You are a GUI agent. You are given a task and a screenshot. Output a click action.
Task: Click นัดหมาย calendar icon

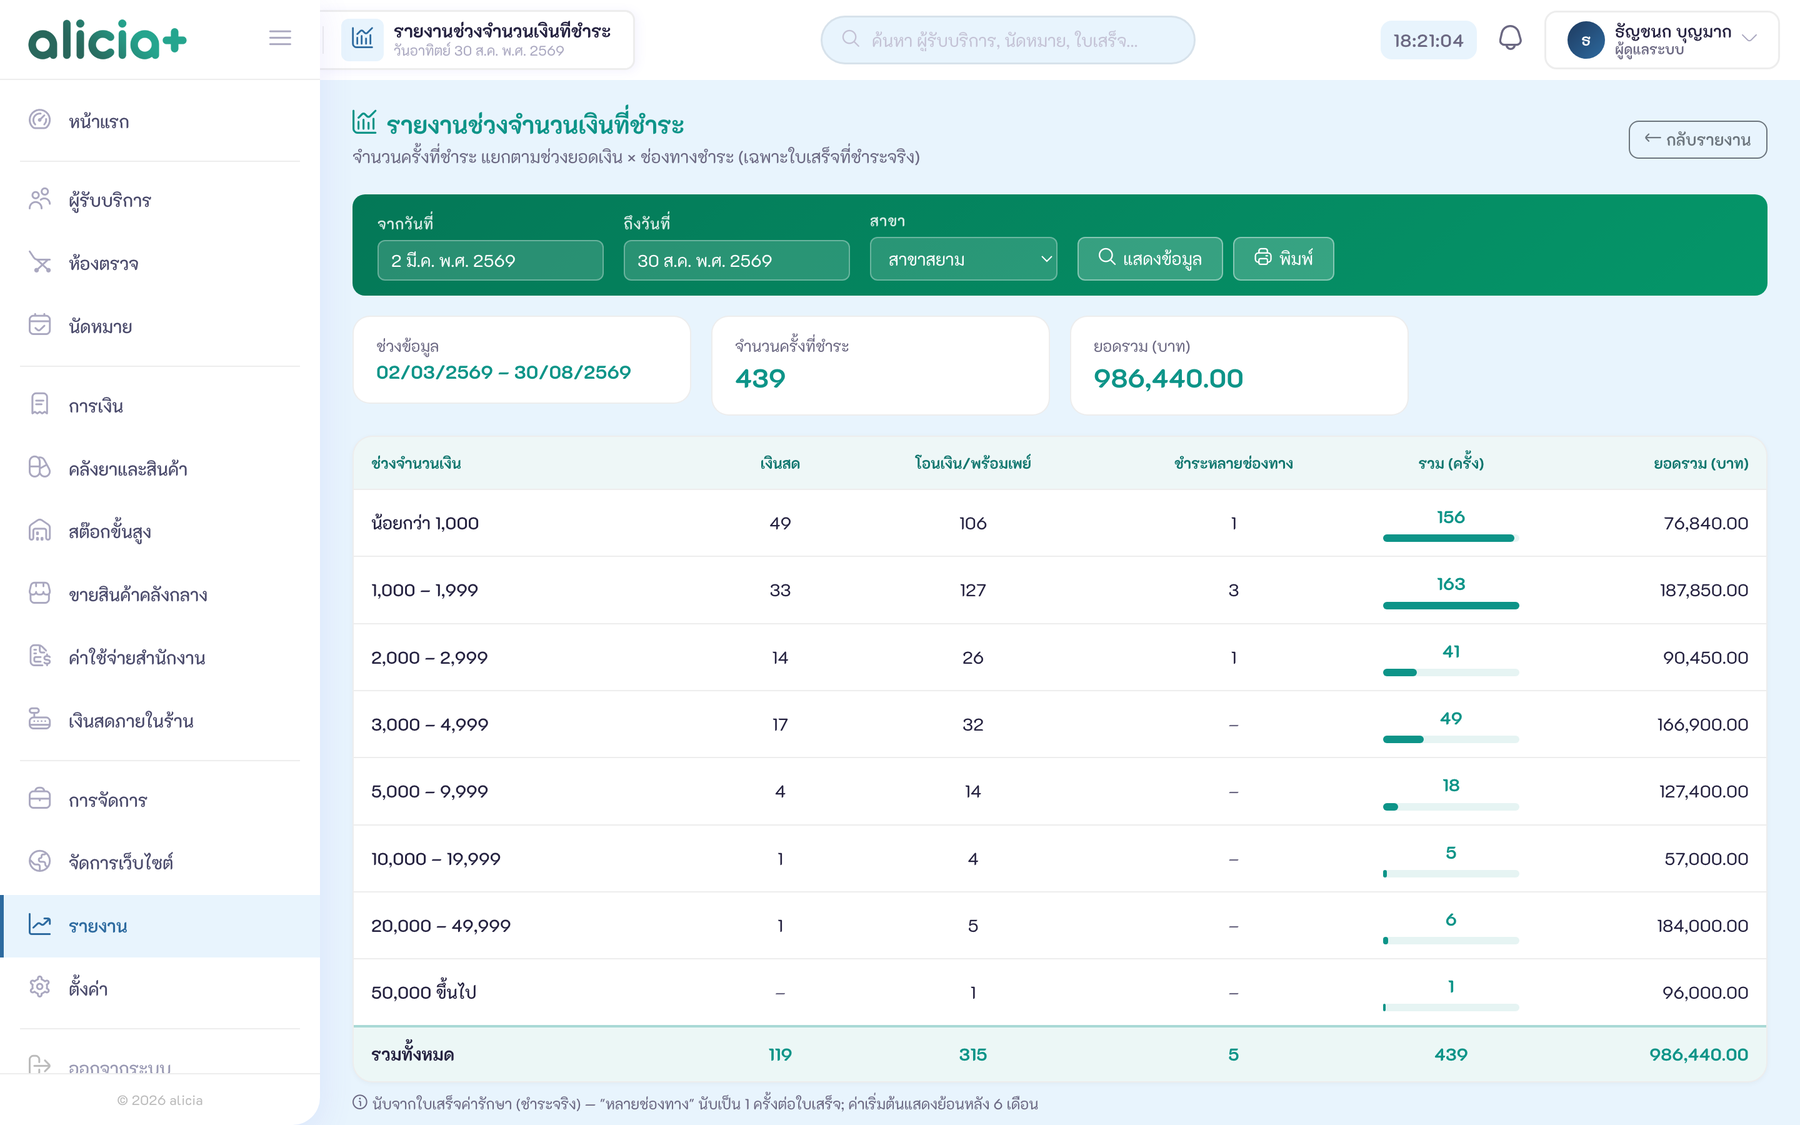click(40, 325)
